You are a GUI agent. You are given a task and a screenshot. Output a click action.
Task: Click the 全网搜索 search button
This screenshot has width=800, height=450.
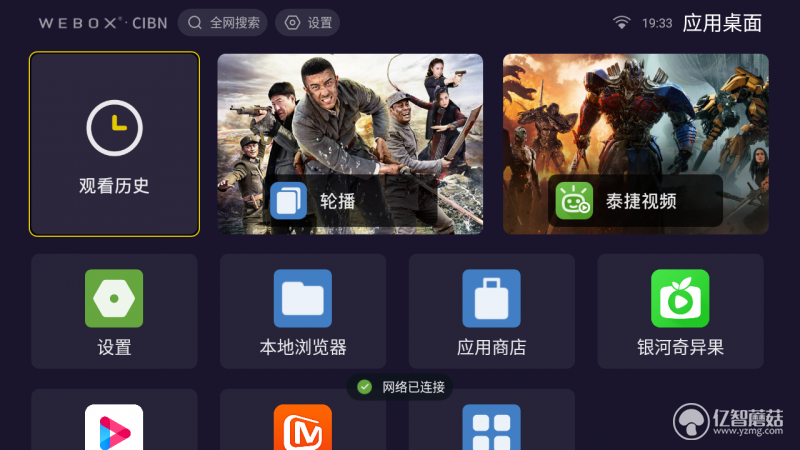point(222,22)
